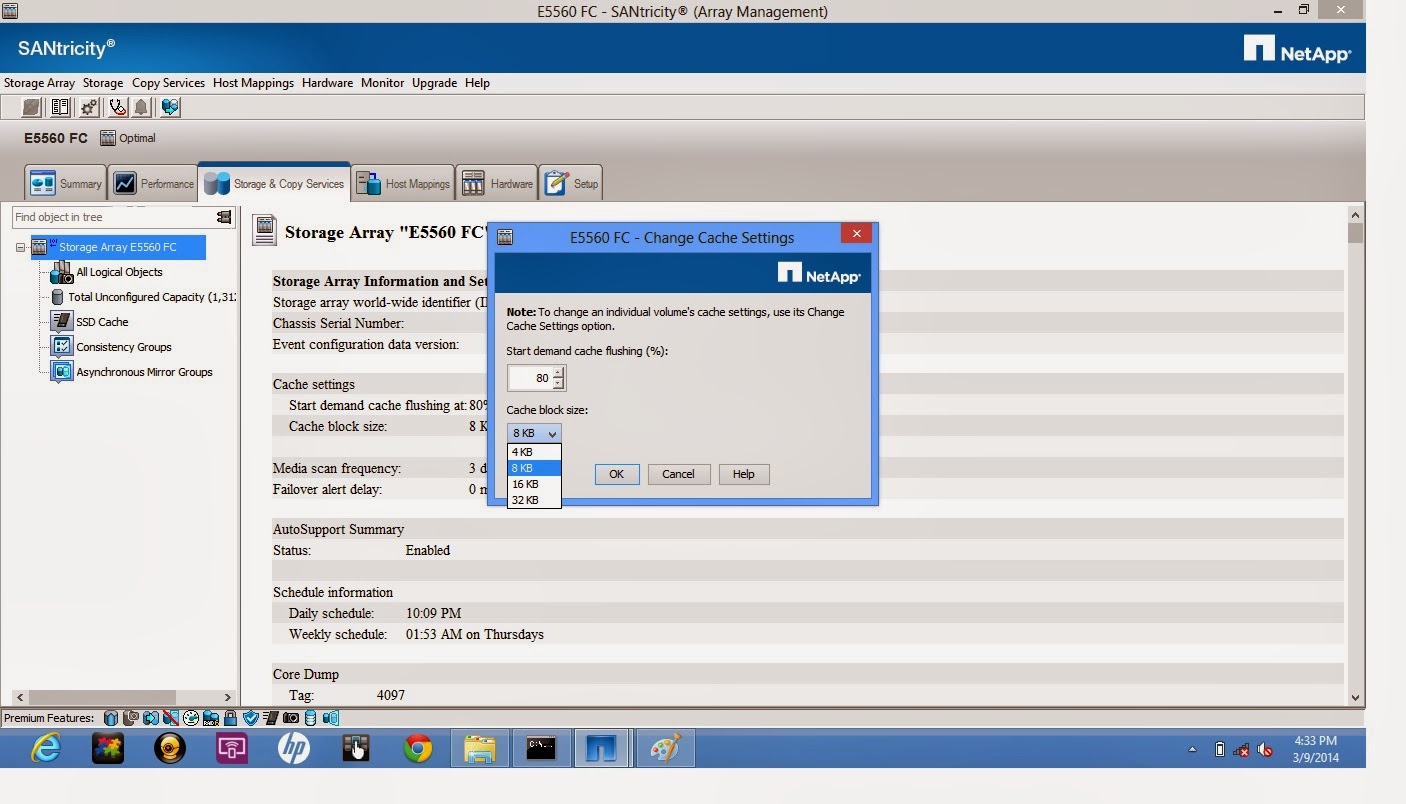This screenshot has width=1406, height=804.
Task: Click the gauge icon in Premium Features bar
Action: [x=190, y=718]
